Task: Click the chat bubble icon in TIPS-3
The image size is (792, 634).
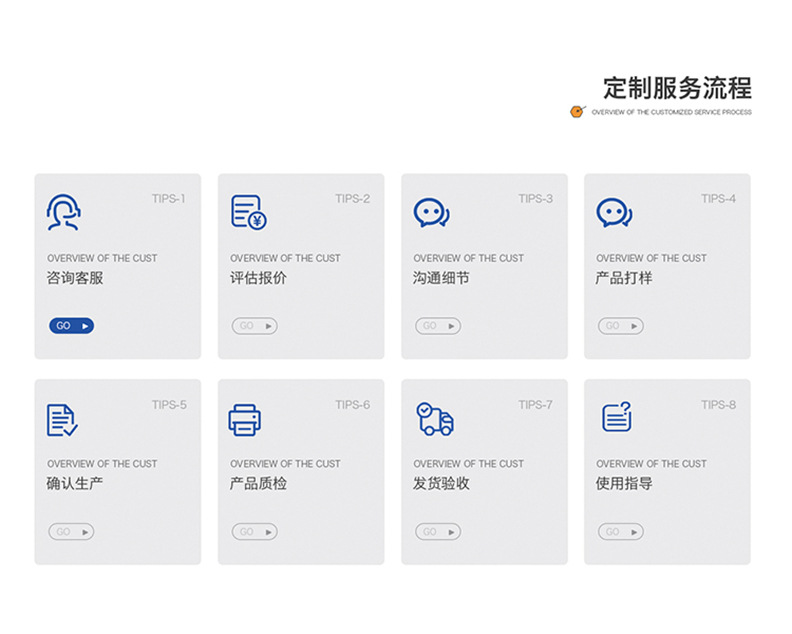Action: click(x=431, y=212)
